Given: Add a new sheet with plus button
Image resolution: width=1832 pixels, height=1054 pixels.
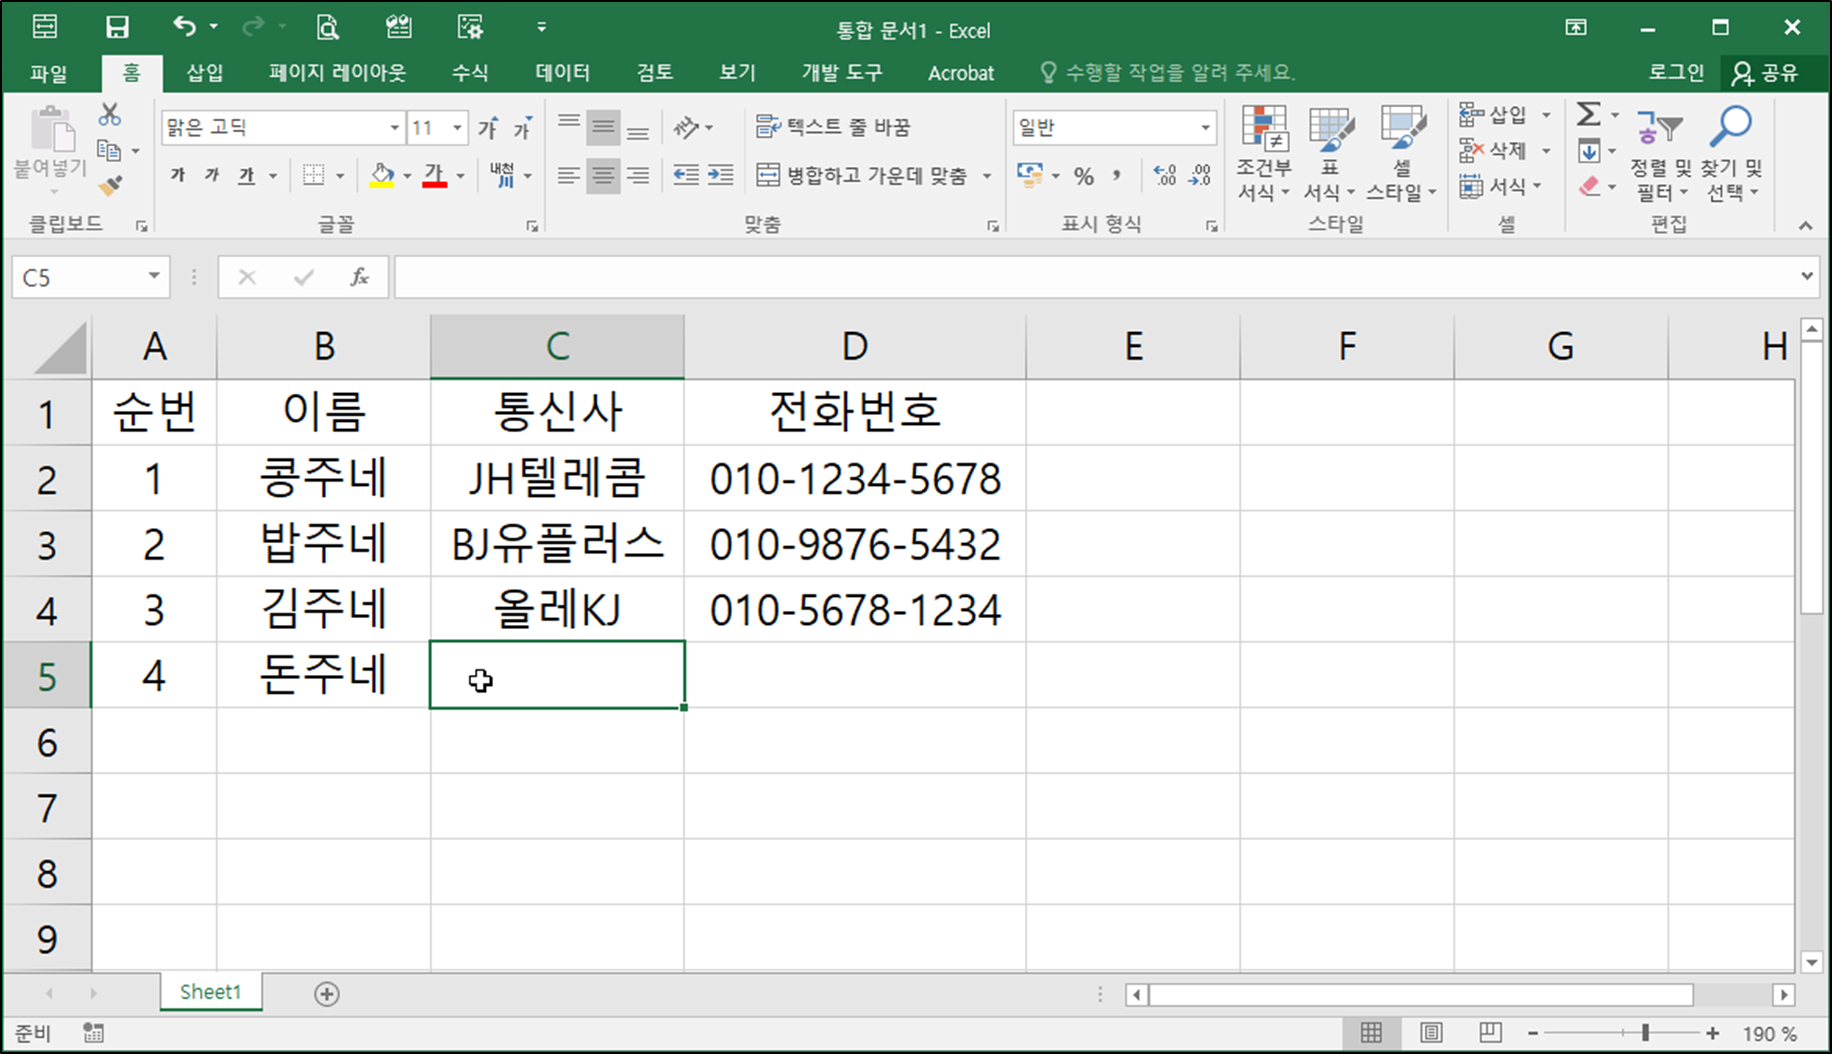Looking at the screenshot, I should (327, 994).
